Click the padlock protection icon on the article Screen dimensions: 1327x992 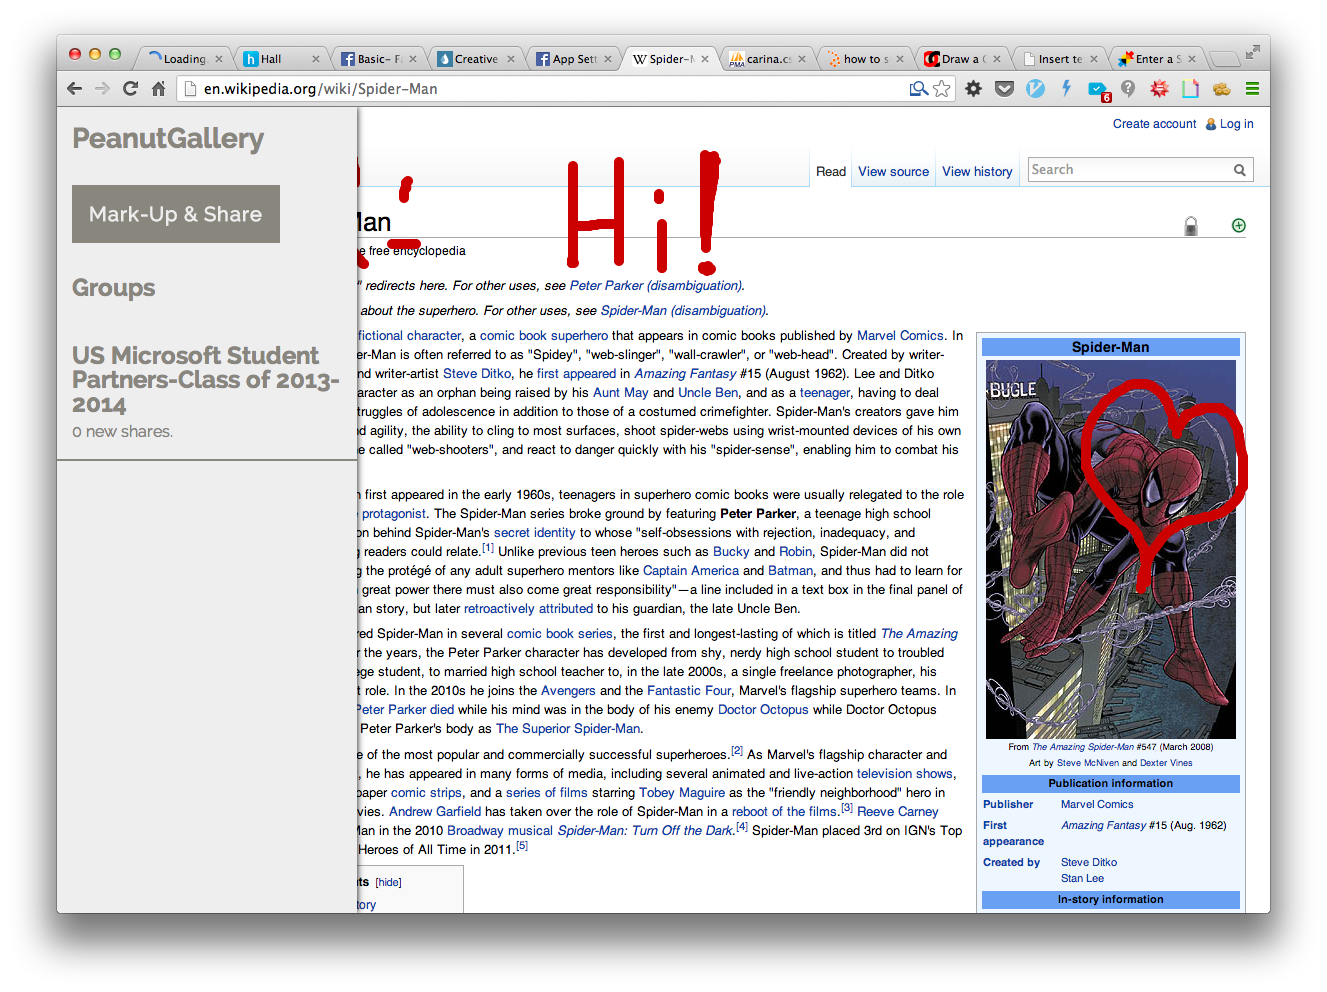point(1191,226)
